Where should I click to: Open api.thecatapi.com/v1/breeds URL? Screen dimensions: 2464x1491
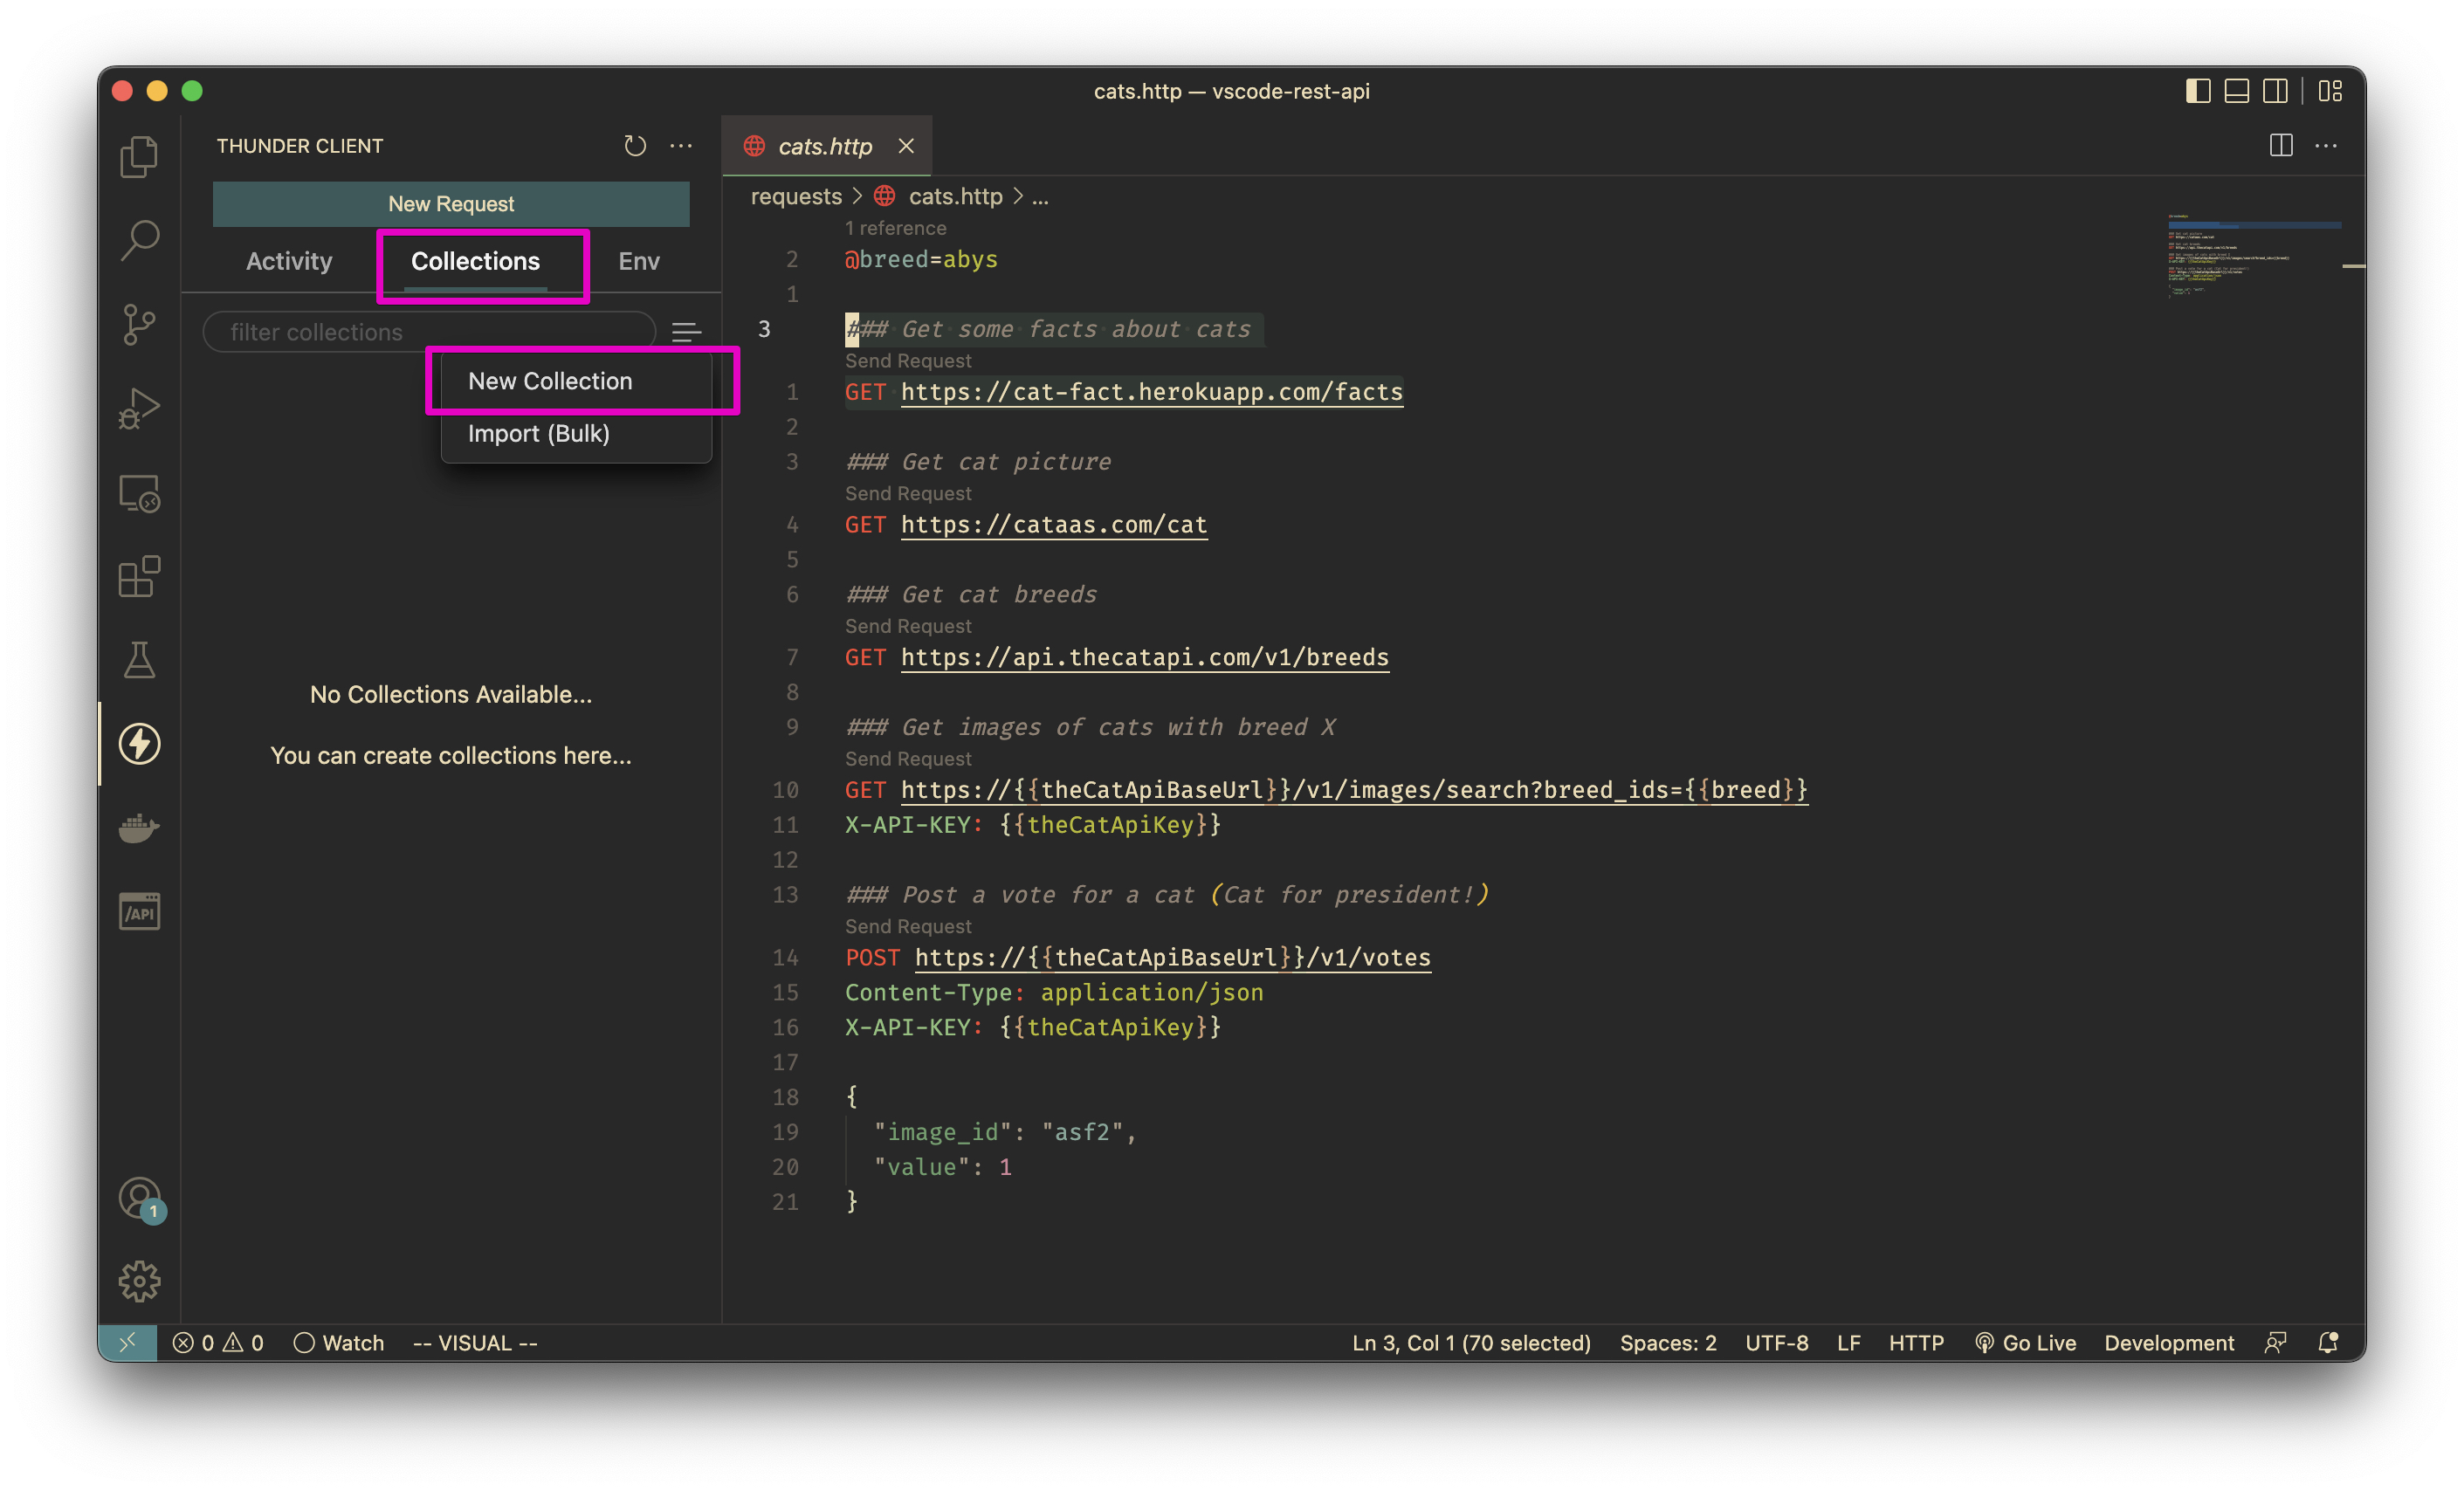coord(1145,657)
